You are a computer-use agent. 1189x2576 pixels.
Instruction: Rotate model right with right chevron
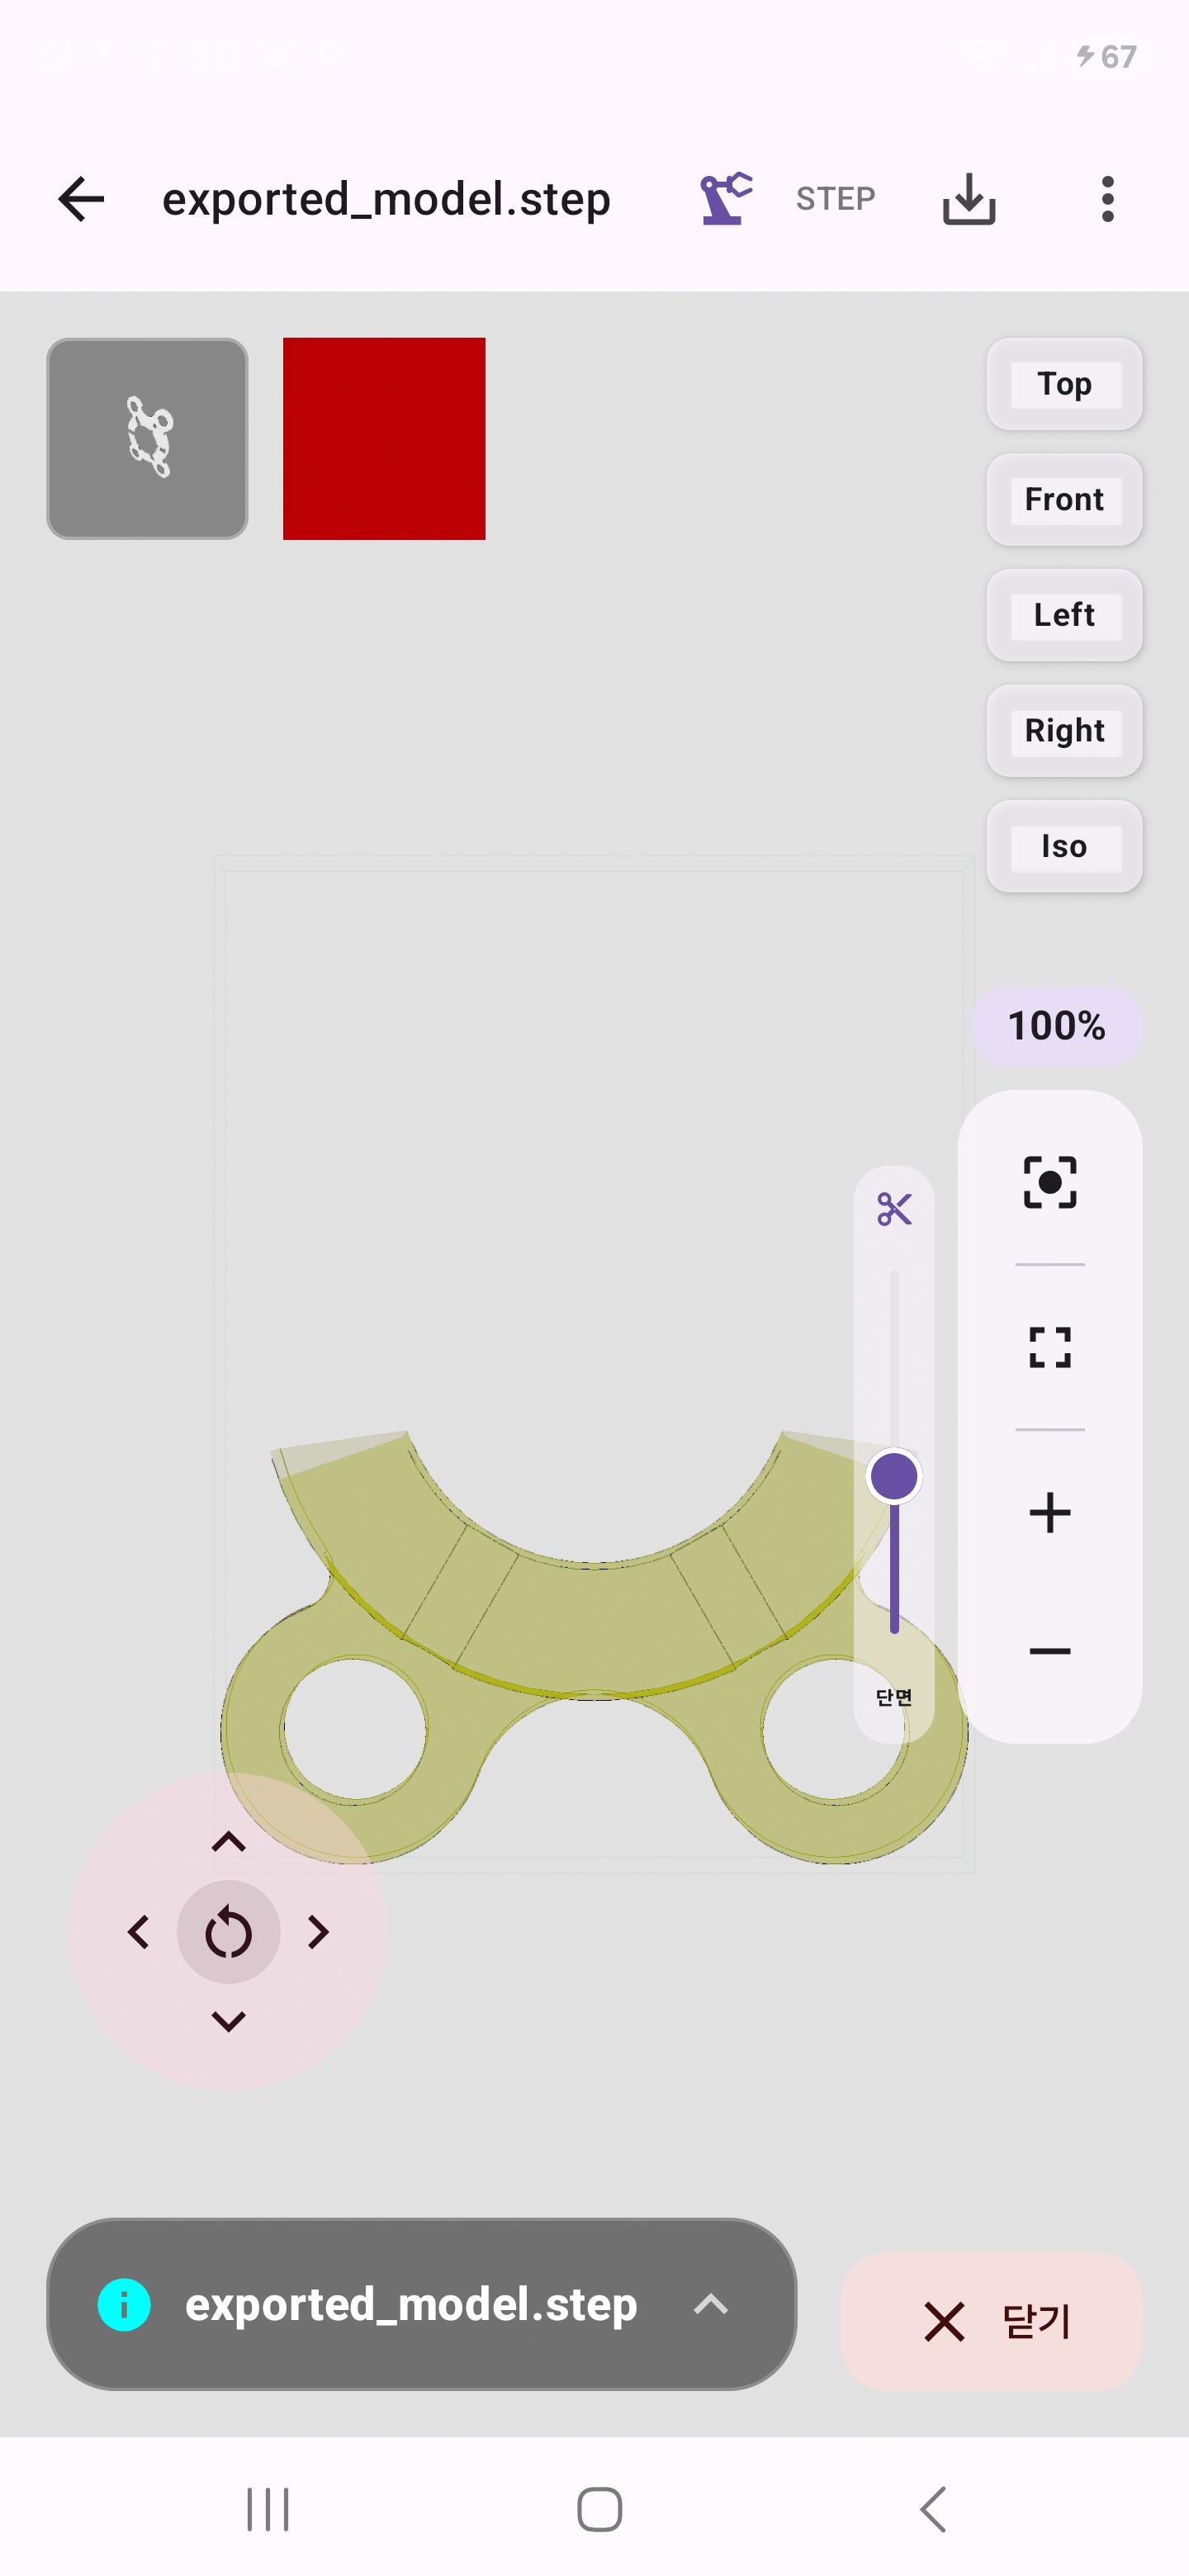319,1932
